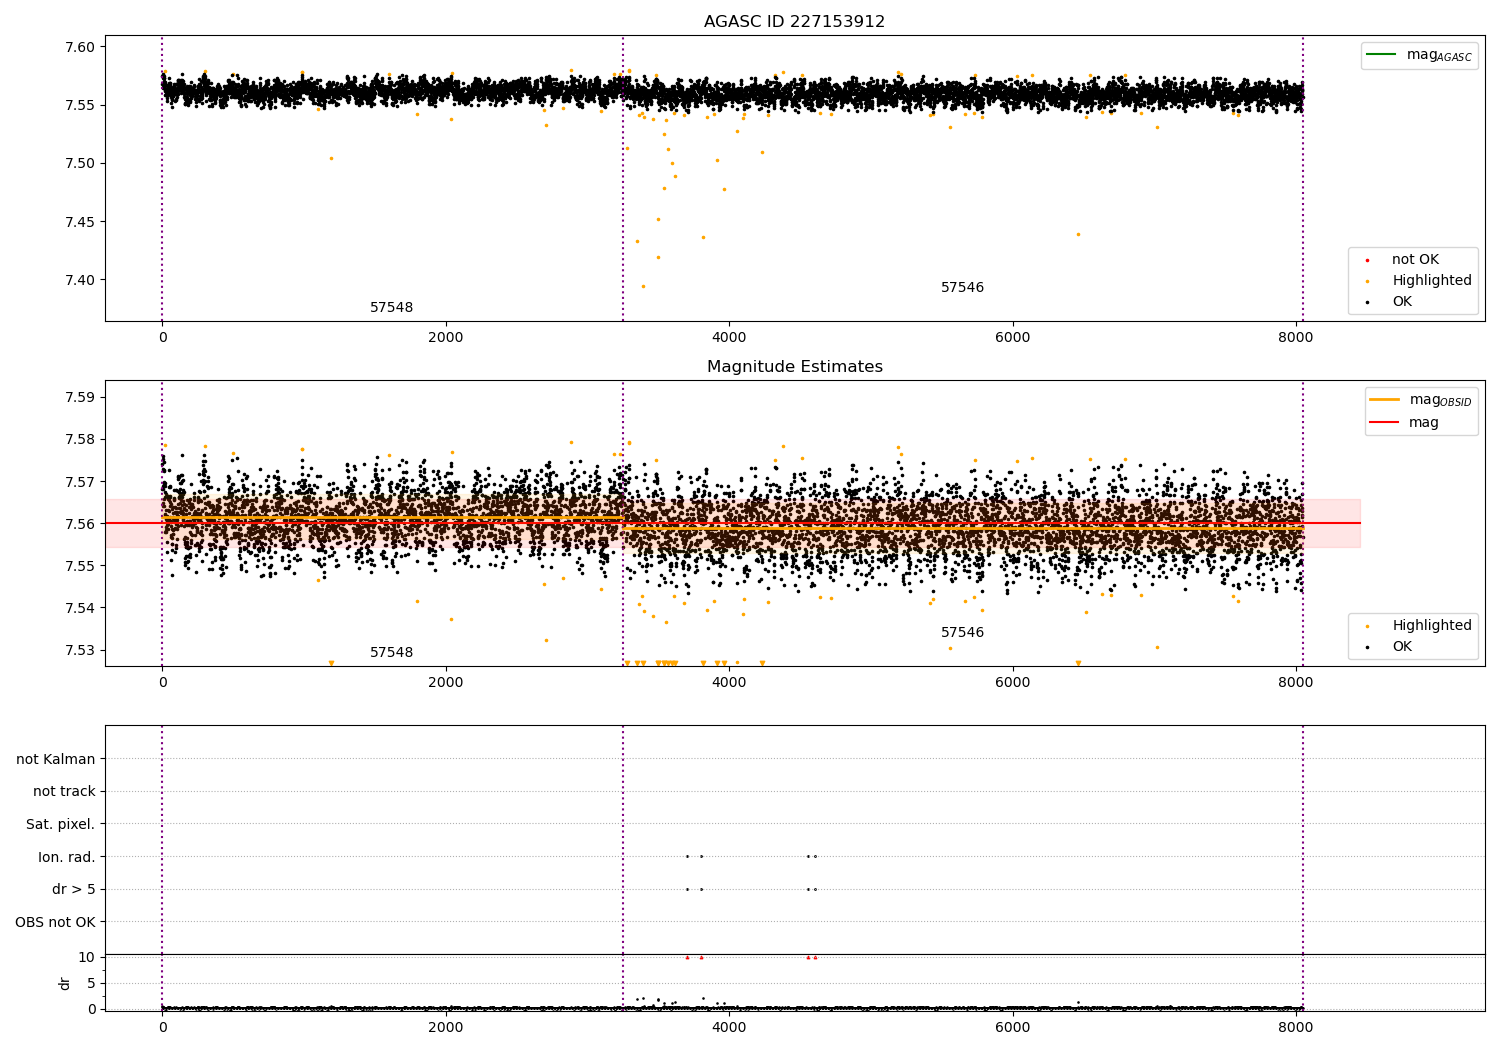
Task: Select "OK" legend entry in top plot
Action: tap(1402, 302)
